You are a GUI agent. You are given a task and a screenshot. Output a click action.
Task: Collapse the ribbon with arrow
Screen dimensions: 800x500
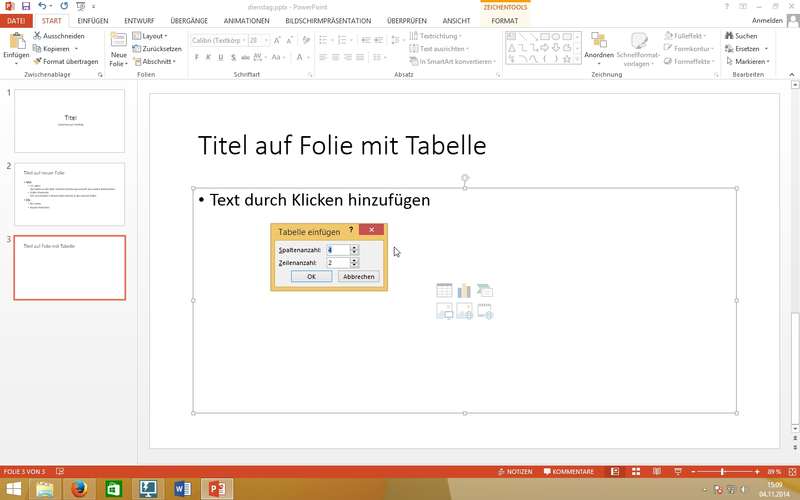[x=792, y=74]
